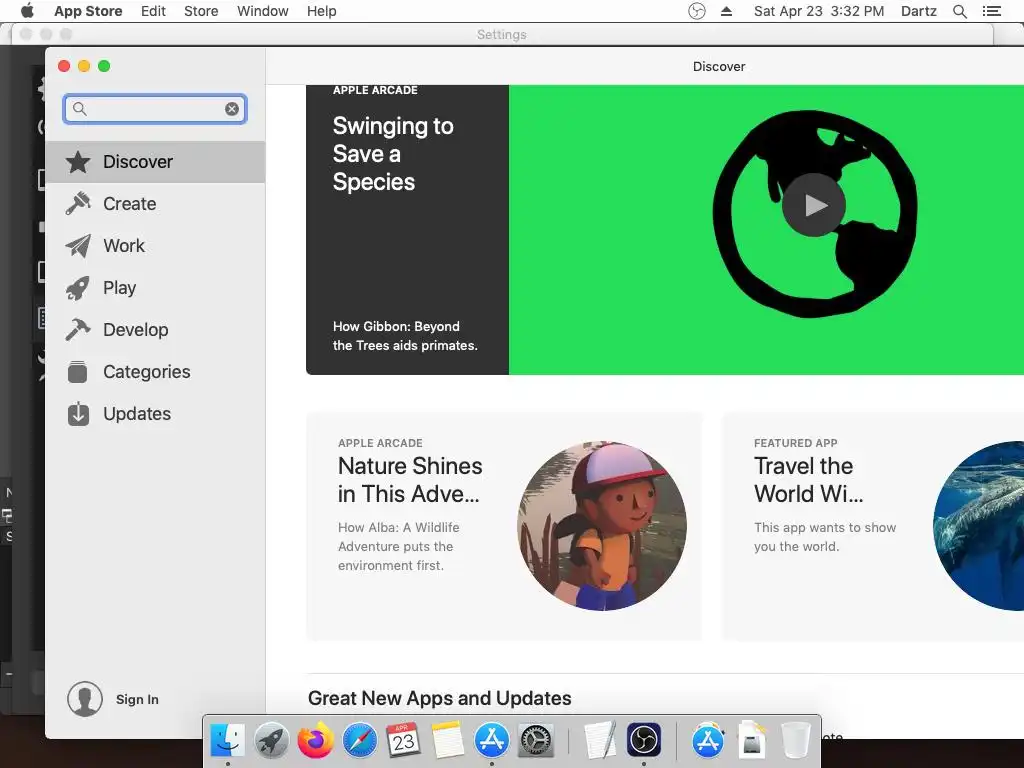The width and height of the screenshot is (1024, 768).
Task: Open the Applications folder in Dock
Action: [707, 741]
